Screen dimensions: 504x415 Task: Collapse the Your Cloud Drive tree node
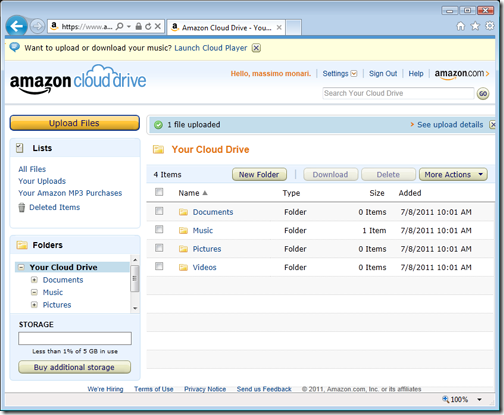[x=21, y=267]
